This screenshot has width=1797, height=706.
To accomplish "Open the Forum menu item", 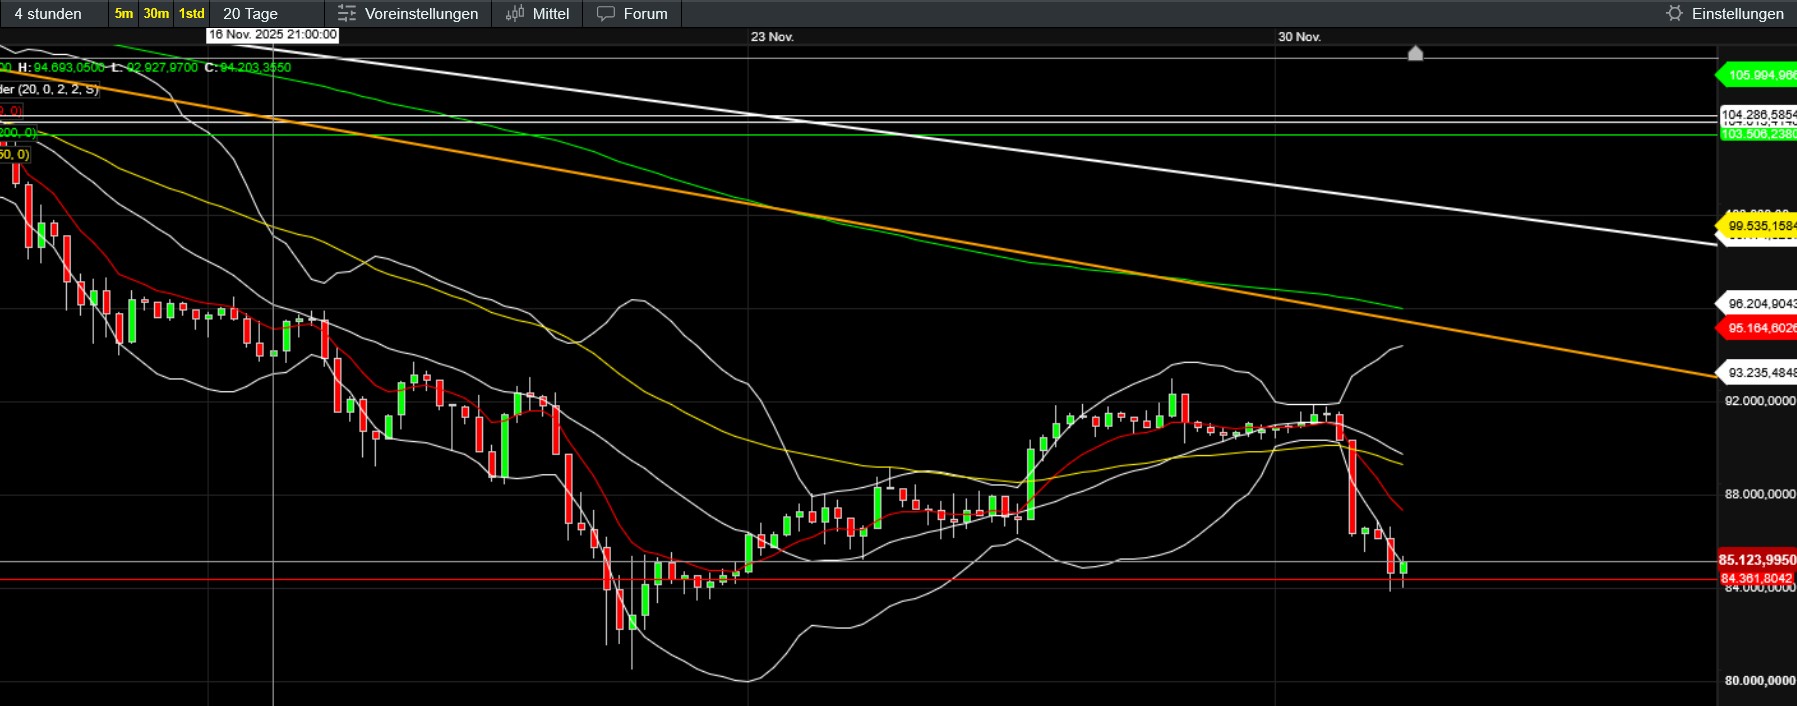I will (x=645, y=14).
